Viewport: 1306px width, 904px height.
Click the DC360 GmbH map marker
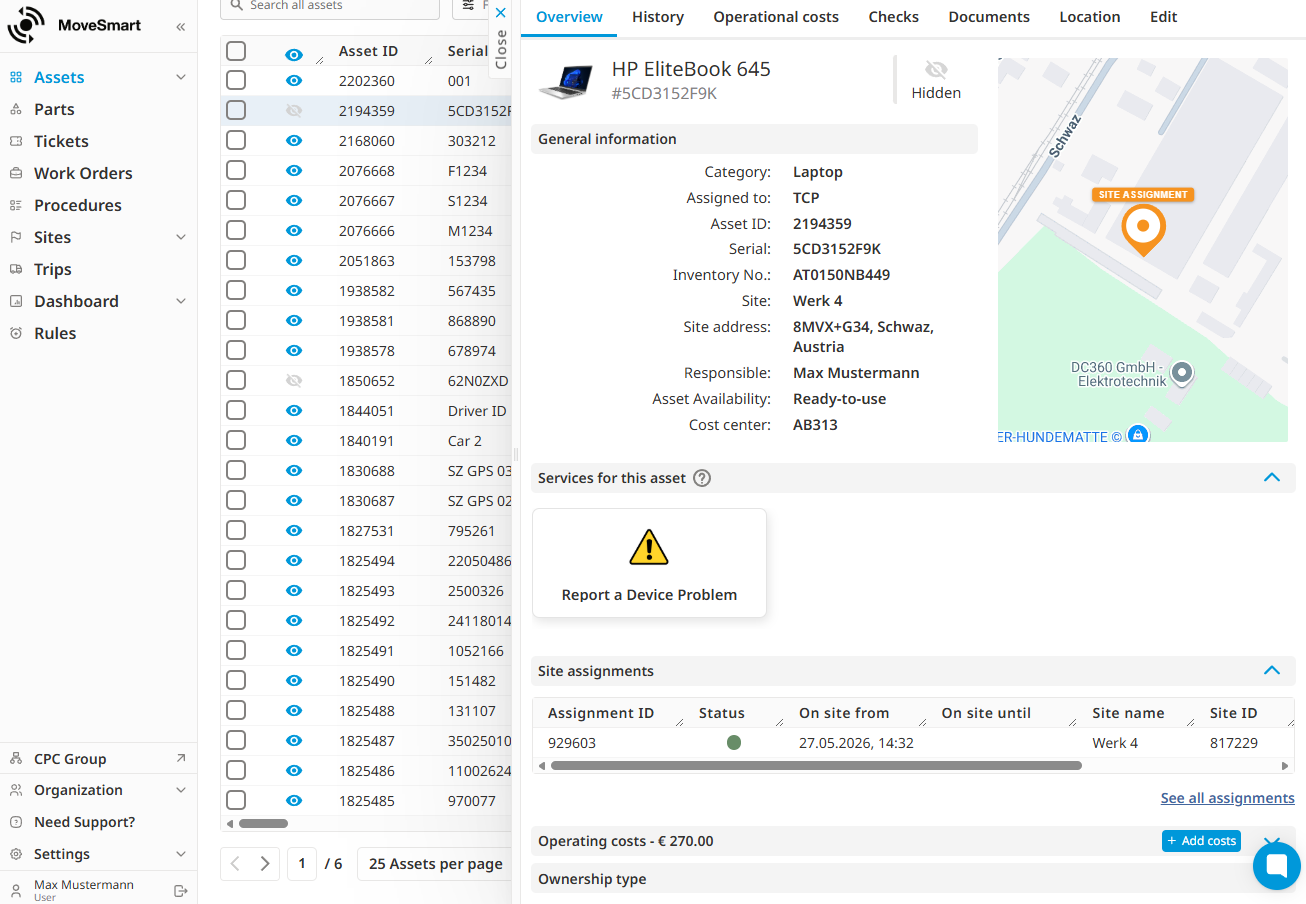coord(1183,374)
